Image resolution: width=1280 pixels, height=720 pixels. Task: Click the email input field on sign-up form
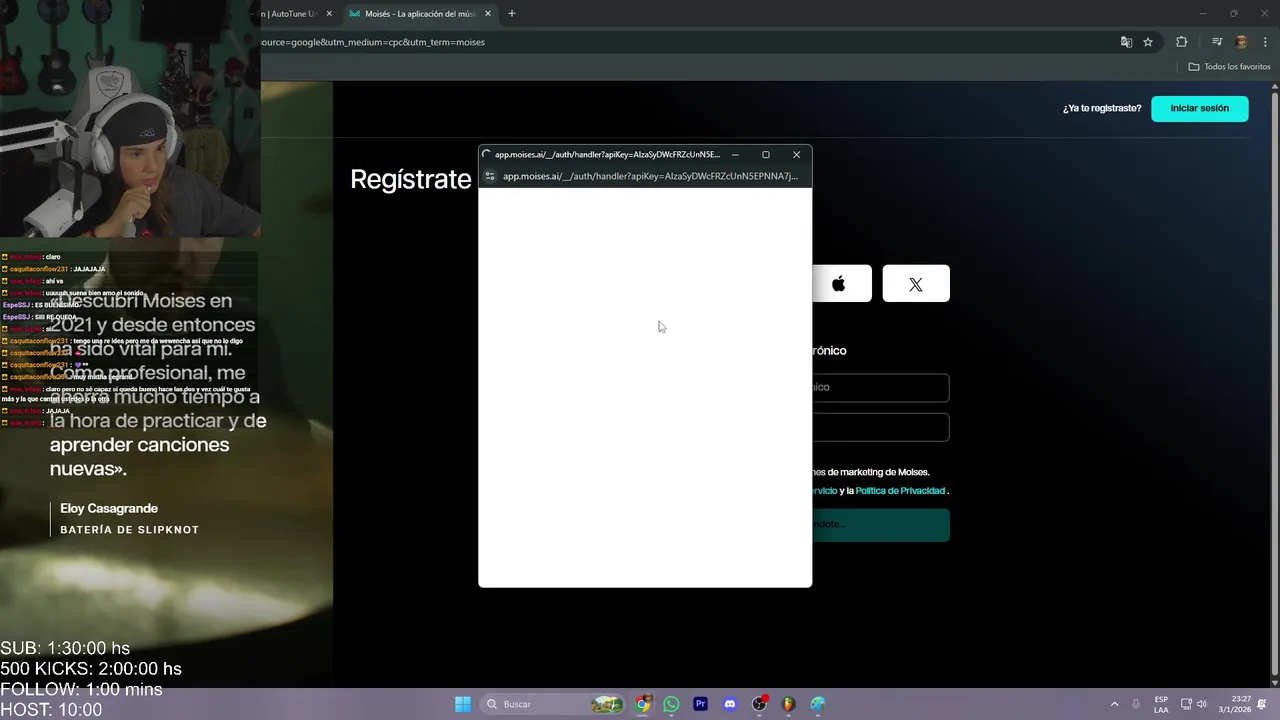tap(880, 387)
